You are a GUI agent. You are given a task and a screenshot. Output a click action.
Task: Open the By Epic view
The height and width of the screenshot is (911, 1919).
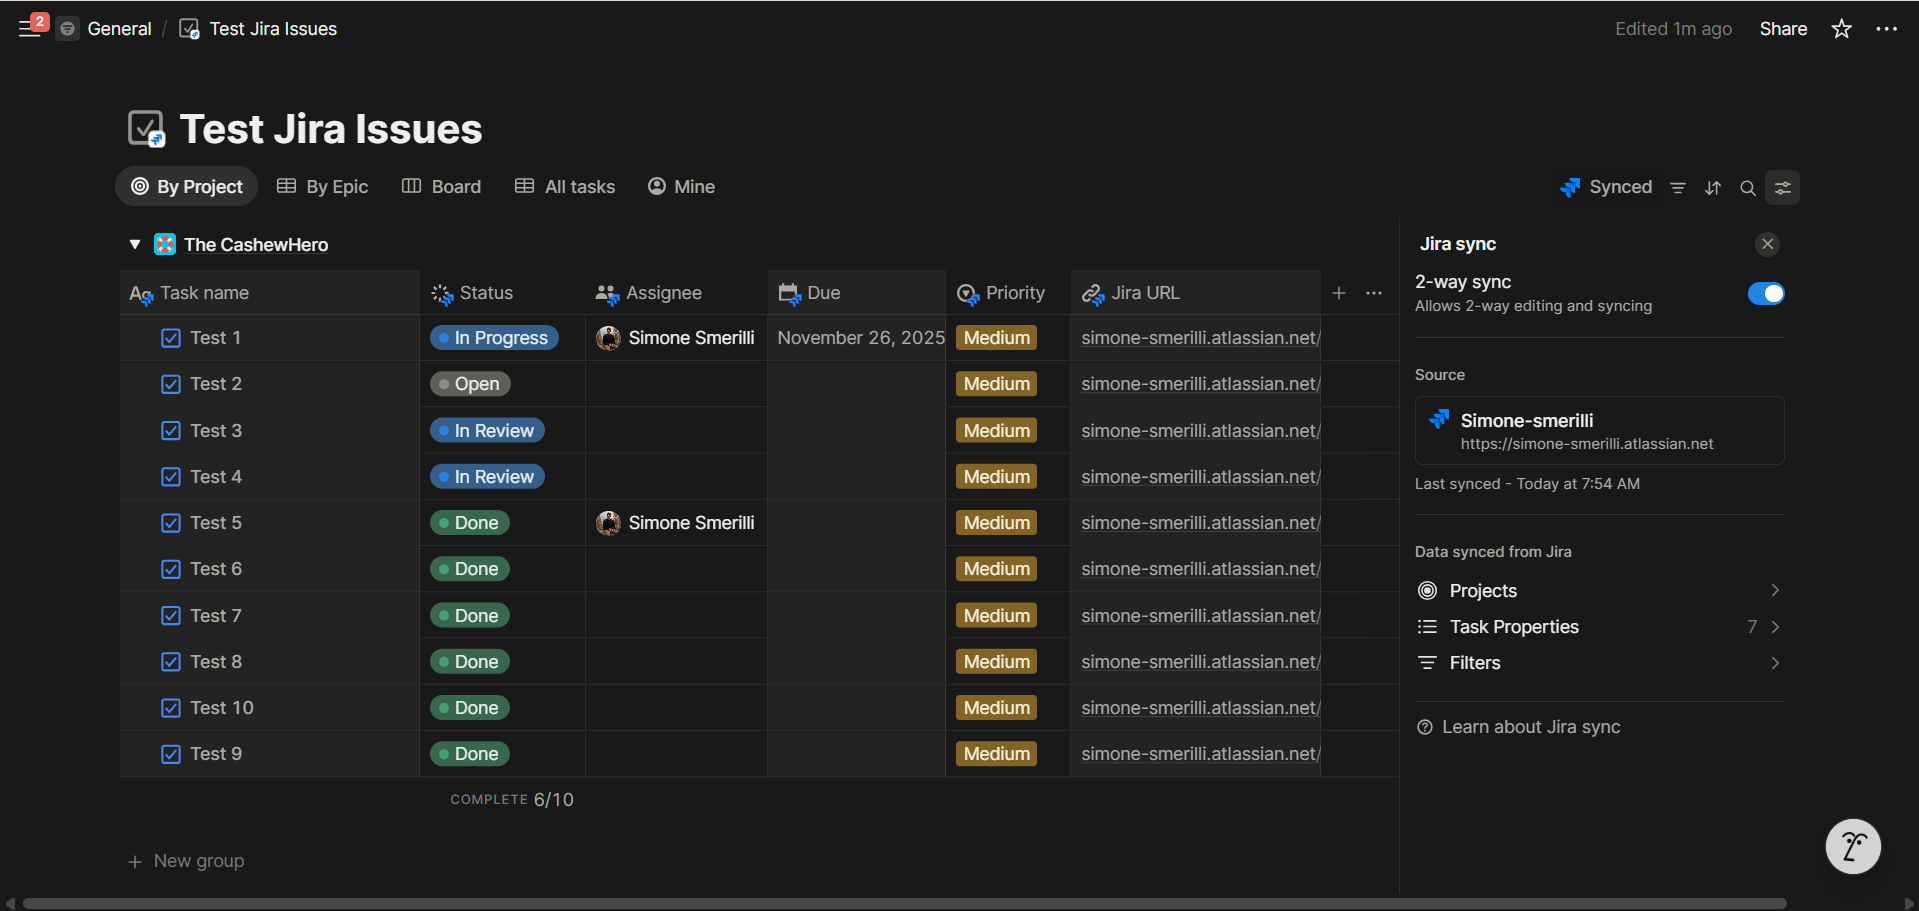click(322, 186)
